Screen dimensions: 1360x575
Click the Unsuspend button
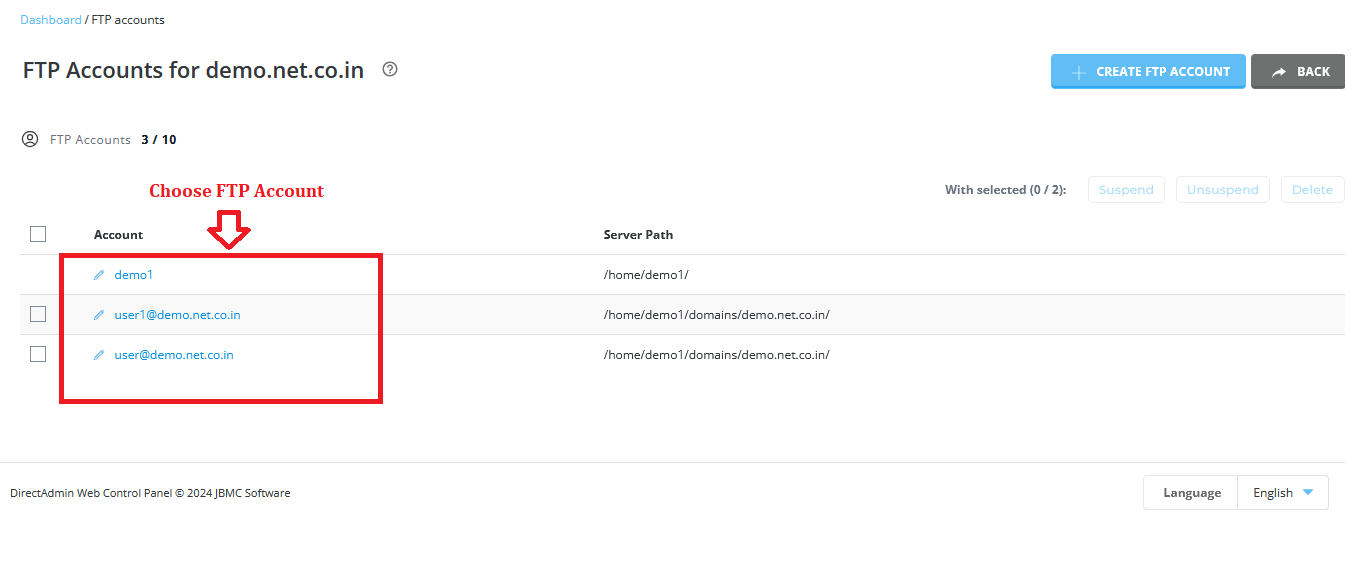(1223, 190)
